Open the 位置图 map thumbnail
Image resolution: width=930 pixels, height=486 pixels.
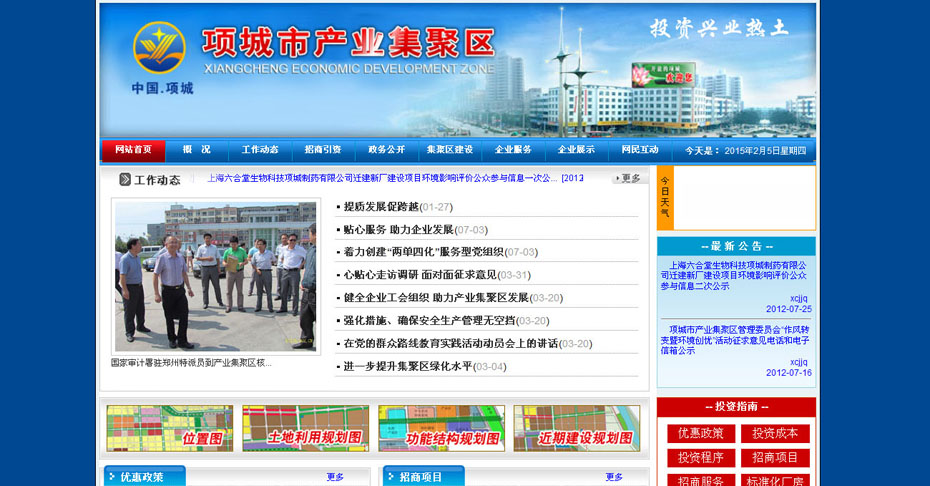(170, 428)
